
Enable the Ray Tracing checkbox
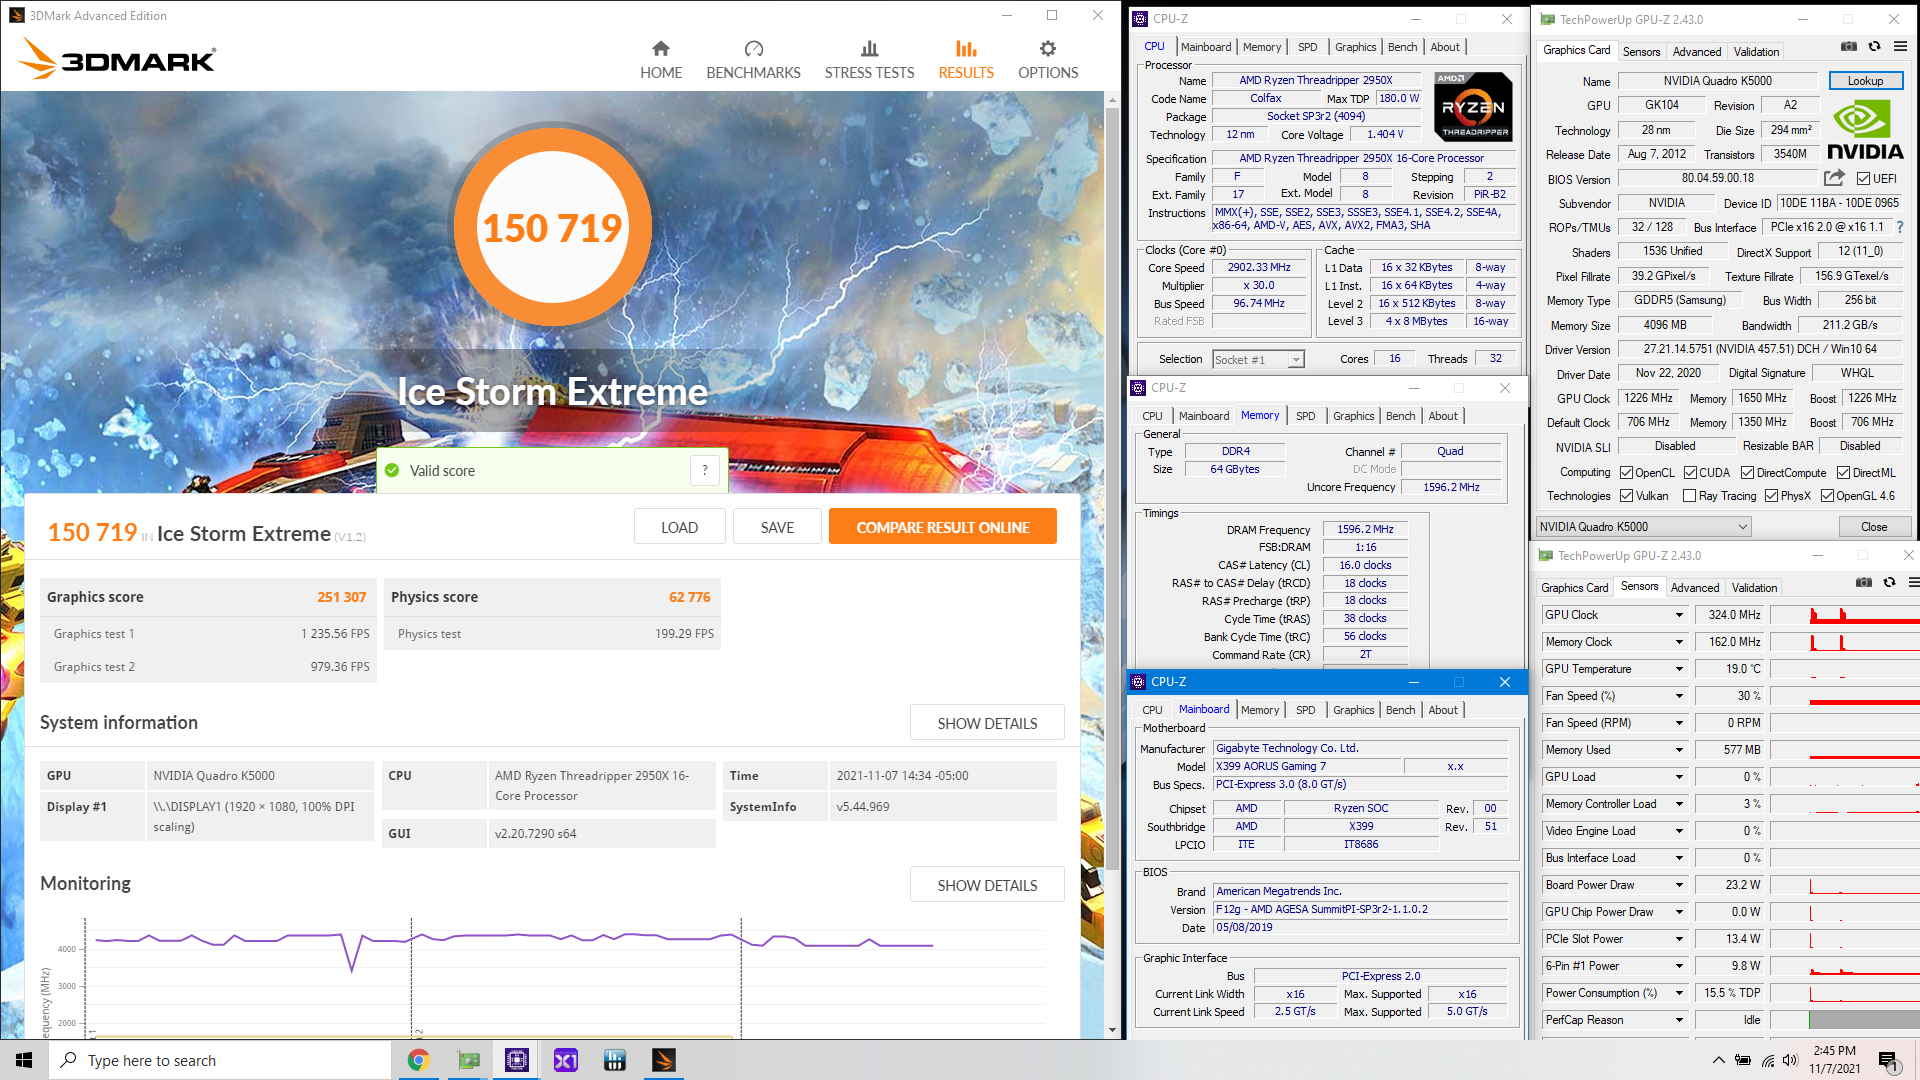[x=1689, y=496]
